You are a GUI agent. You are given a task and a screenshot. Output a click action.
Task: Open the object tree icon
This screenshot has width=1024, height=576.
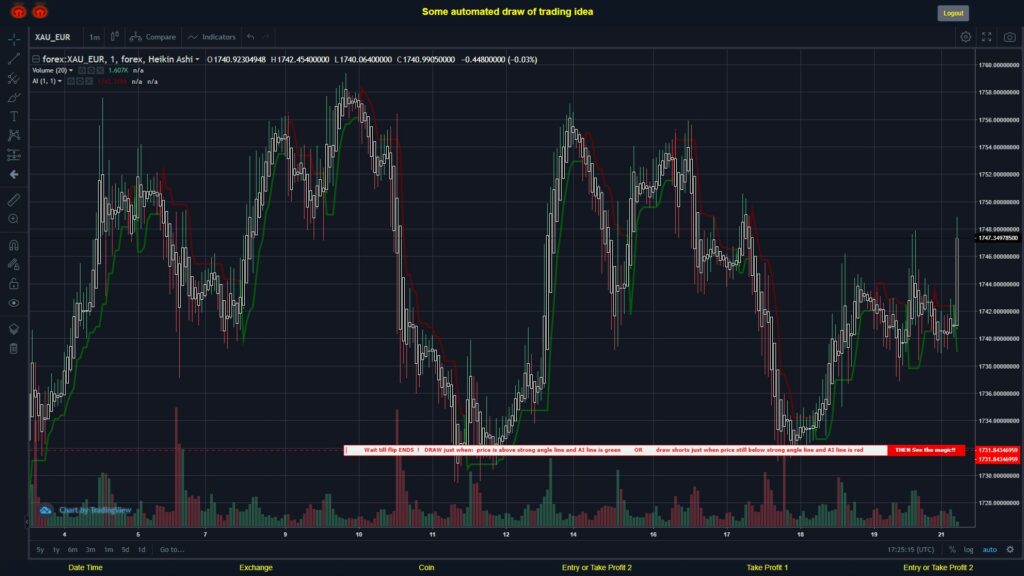14,329
